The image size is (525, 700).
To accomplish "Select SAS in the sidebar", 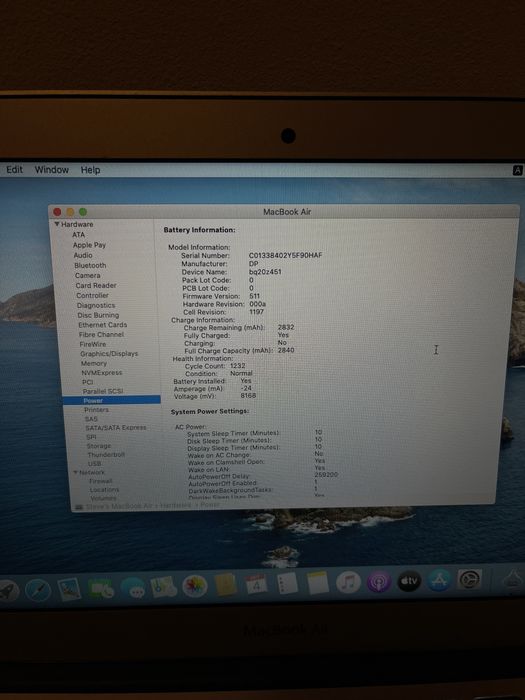I will (x=91, y=419).
